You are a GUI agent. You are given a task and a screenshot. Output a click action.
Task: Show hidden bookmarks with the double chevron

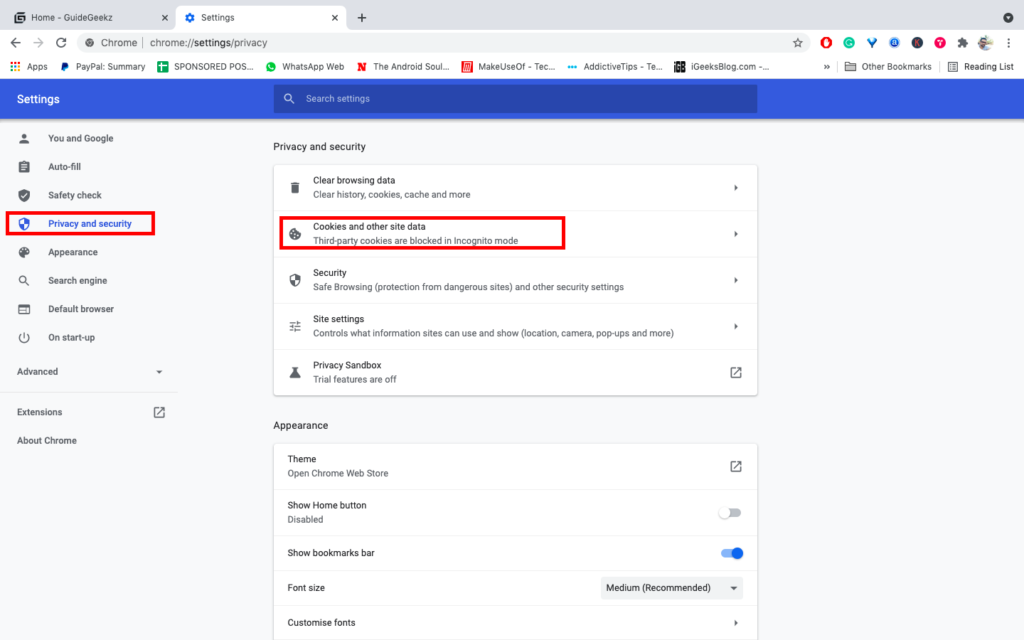(827, 67)
